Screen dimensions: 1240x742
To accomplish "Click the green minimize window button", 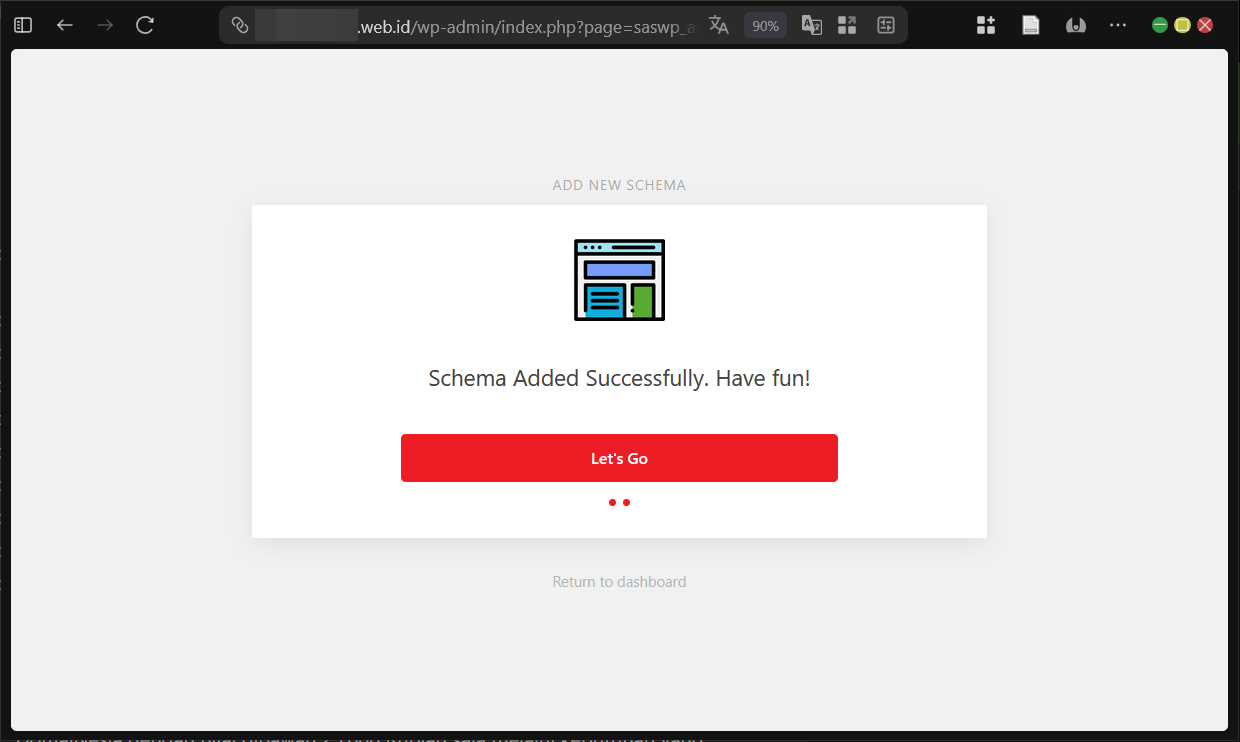I will [x=1160, y=25].
